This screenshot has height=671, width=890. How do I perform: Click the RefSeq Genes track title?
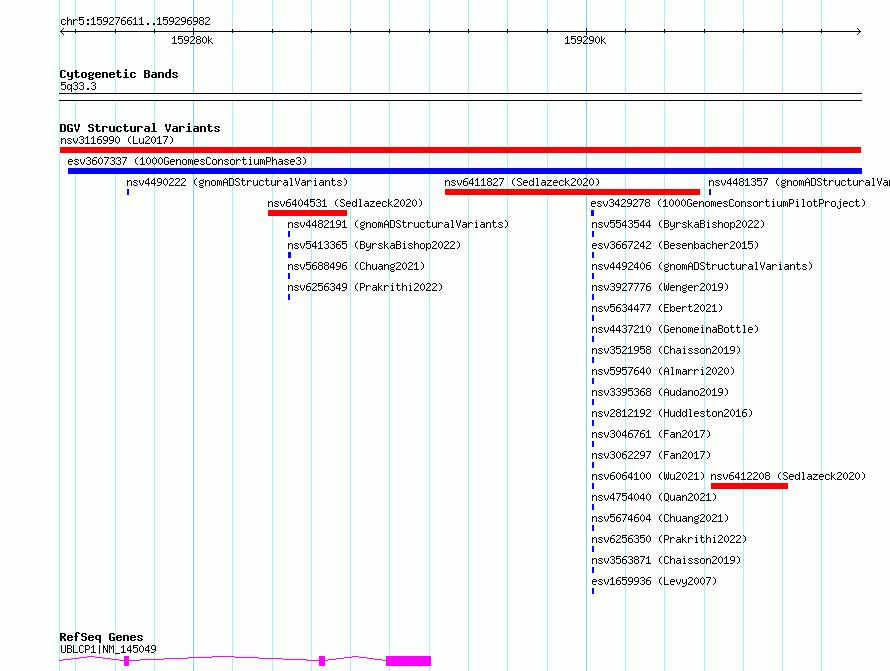(x=101, y=638)
